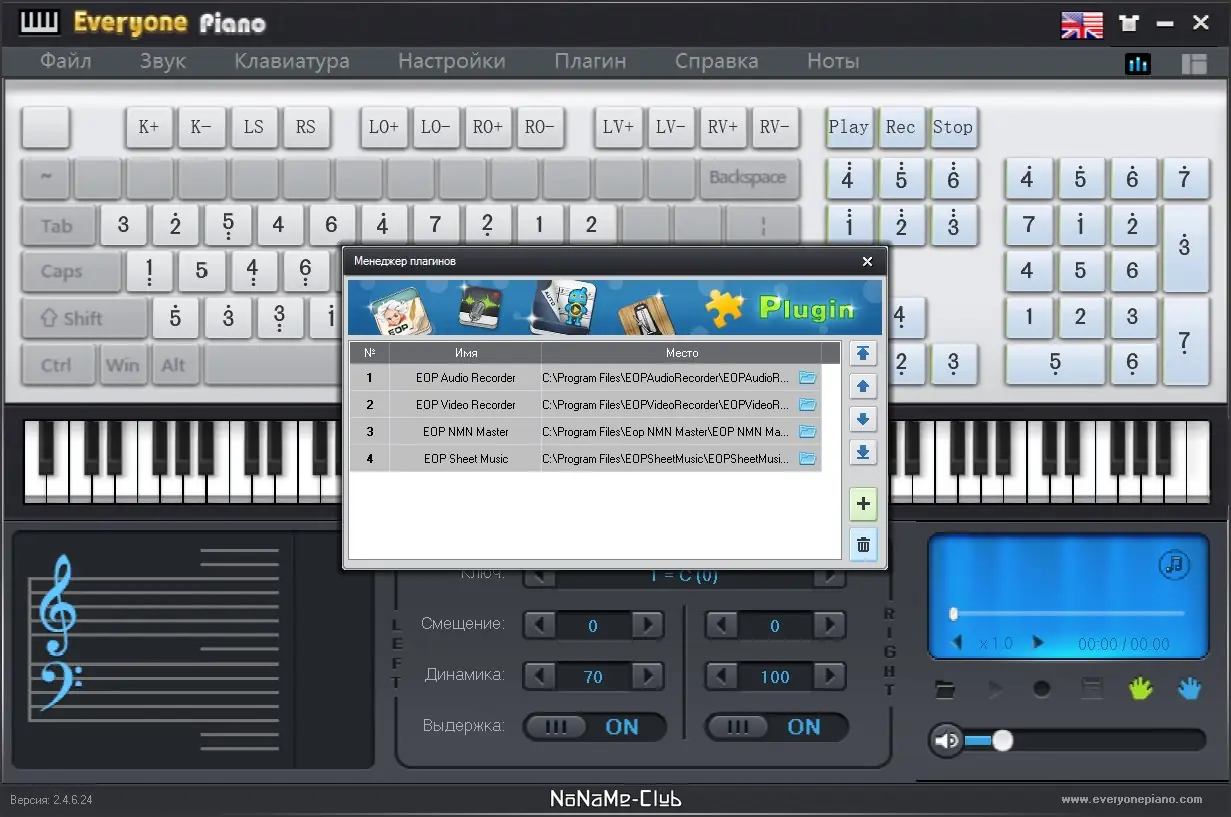Select the EOP NMN Master row
This screenshot has width=1231, height=817.
(585, 432)
